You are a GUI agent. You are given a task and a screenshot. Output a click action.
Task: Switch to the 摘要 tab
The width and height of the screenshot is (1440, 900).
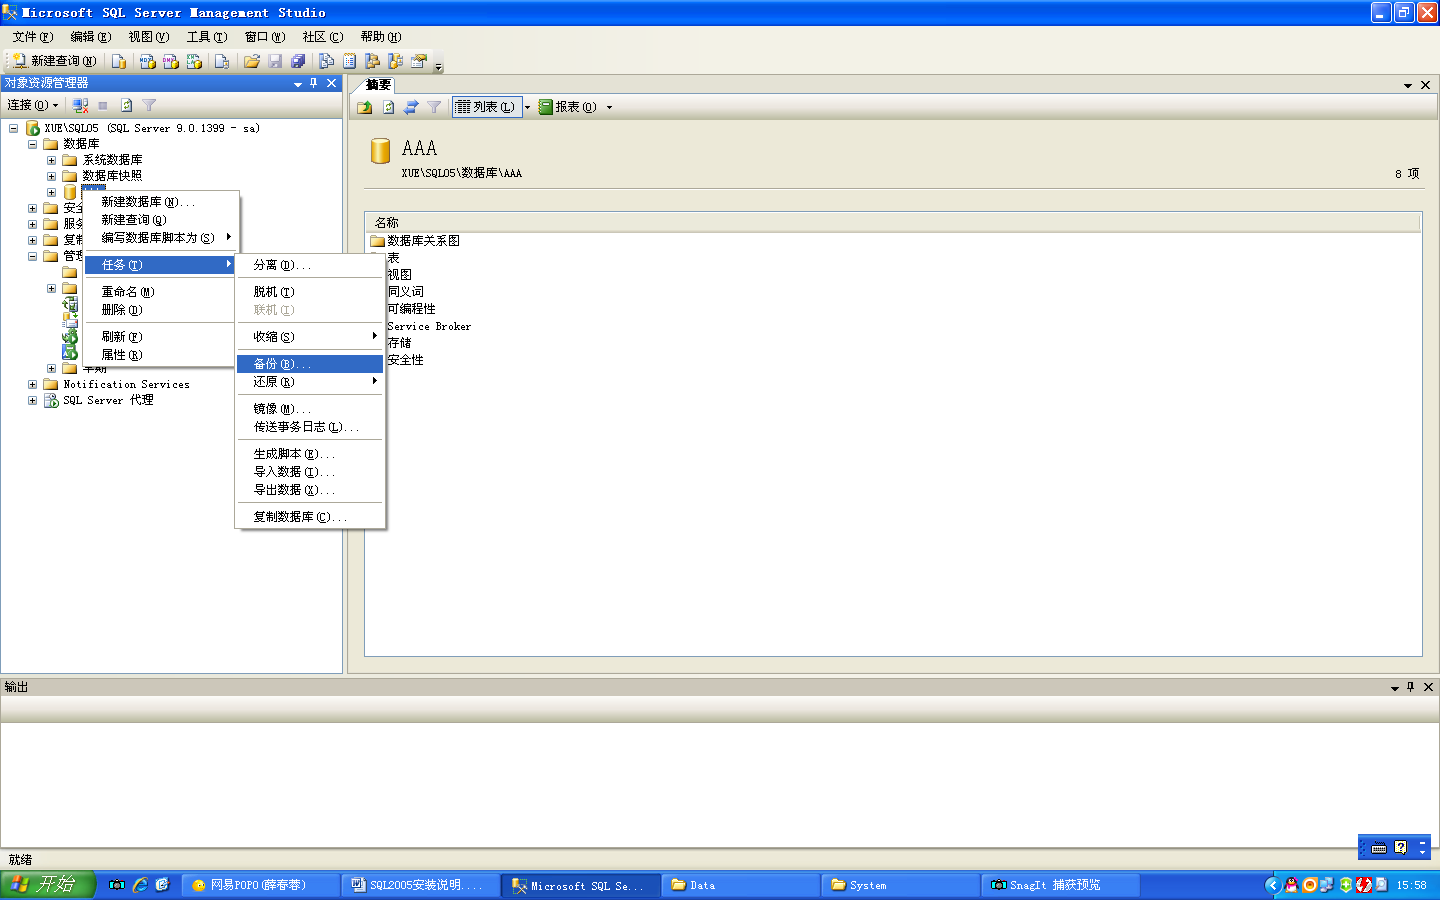(x=378, y=85)
